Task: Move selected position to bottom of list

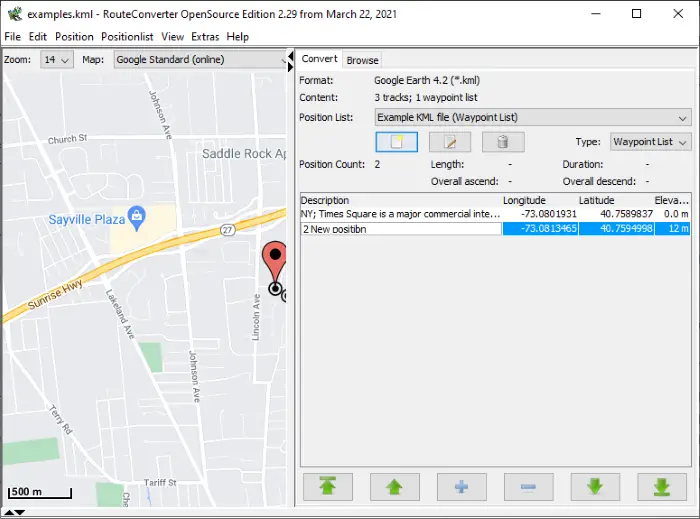Action: [x=662, y=487]
